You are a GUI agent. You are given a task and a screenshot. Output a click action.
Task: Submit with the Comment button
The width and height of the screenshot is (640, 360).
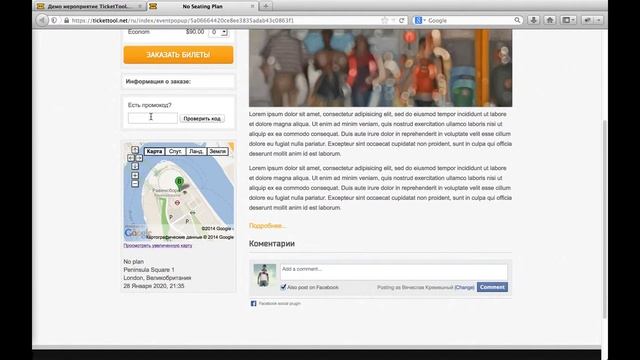(492, 287)
